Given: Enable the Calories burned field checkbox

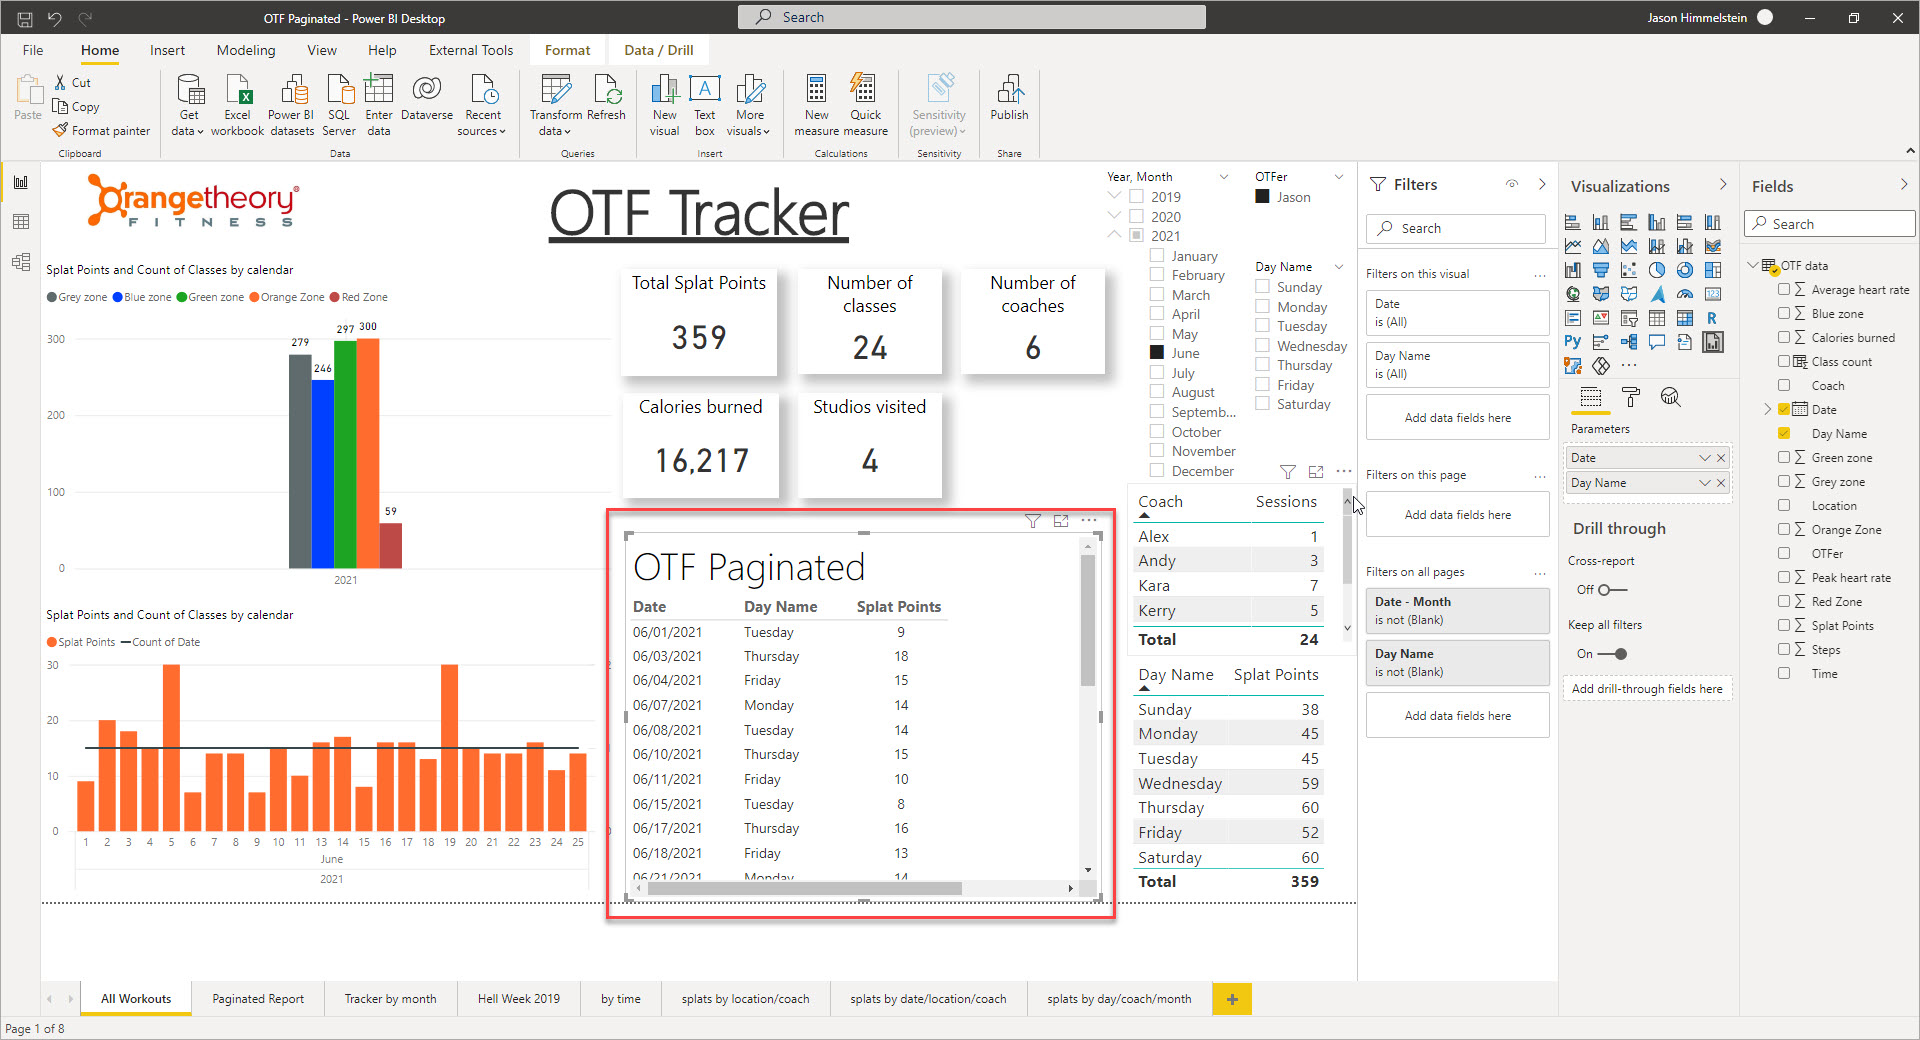Looking at the screenshot, I should pyautogui.click(x=1784, y=338).
